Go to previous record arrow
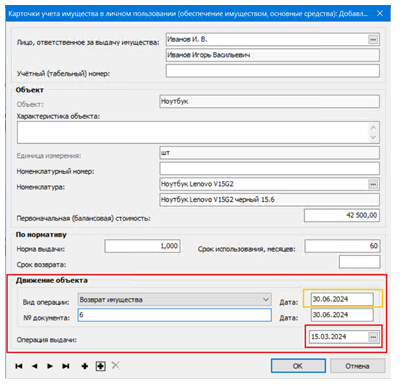Screen dimensions: 402x385 [x=34, y=366]
